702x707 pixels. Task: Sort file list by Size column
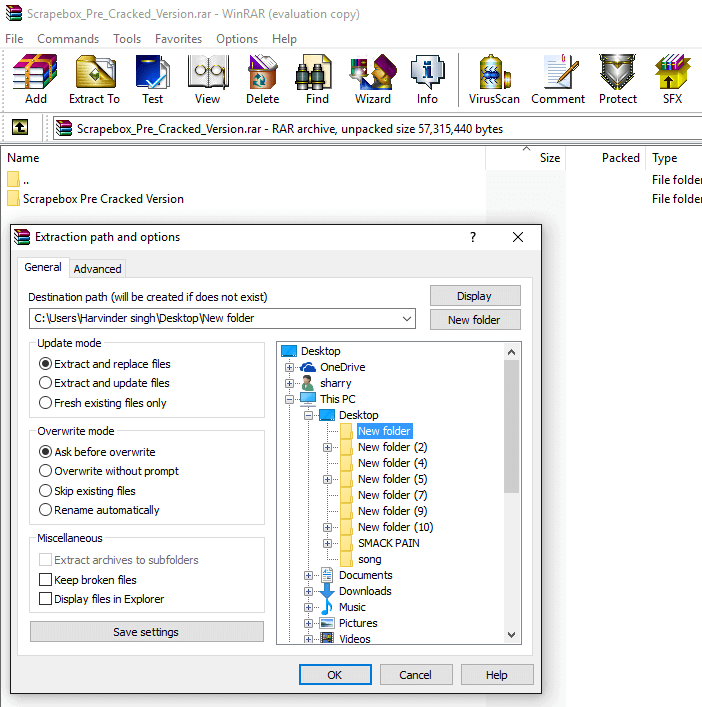click(x=525, y=158)
